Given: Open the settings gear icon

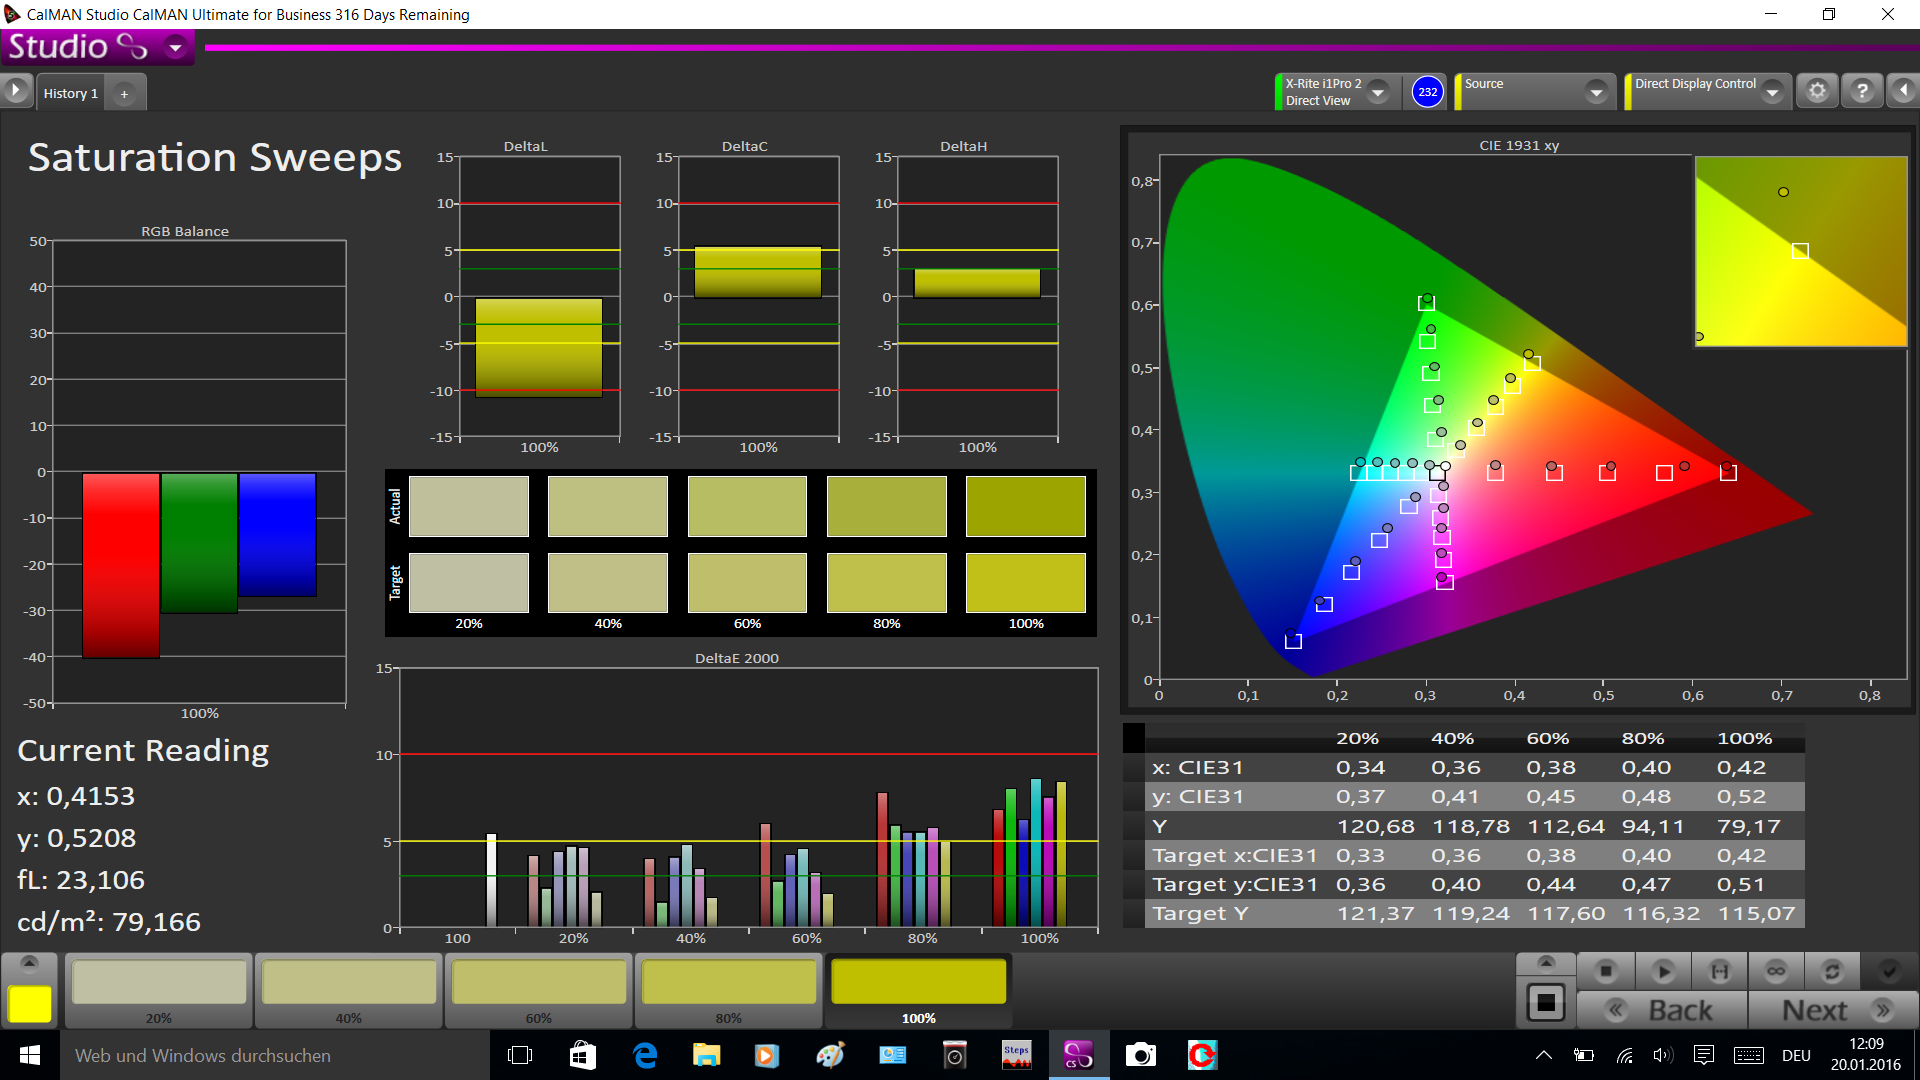Looking at the screenshot, I should [1817, 92].
